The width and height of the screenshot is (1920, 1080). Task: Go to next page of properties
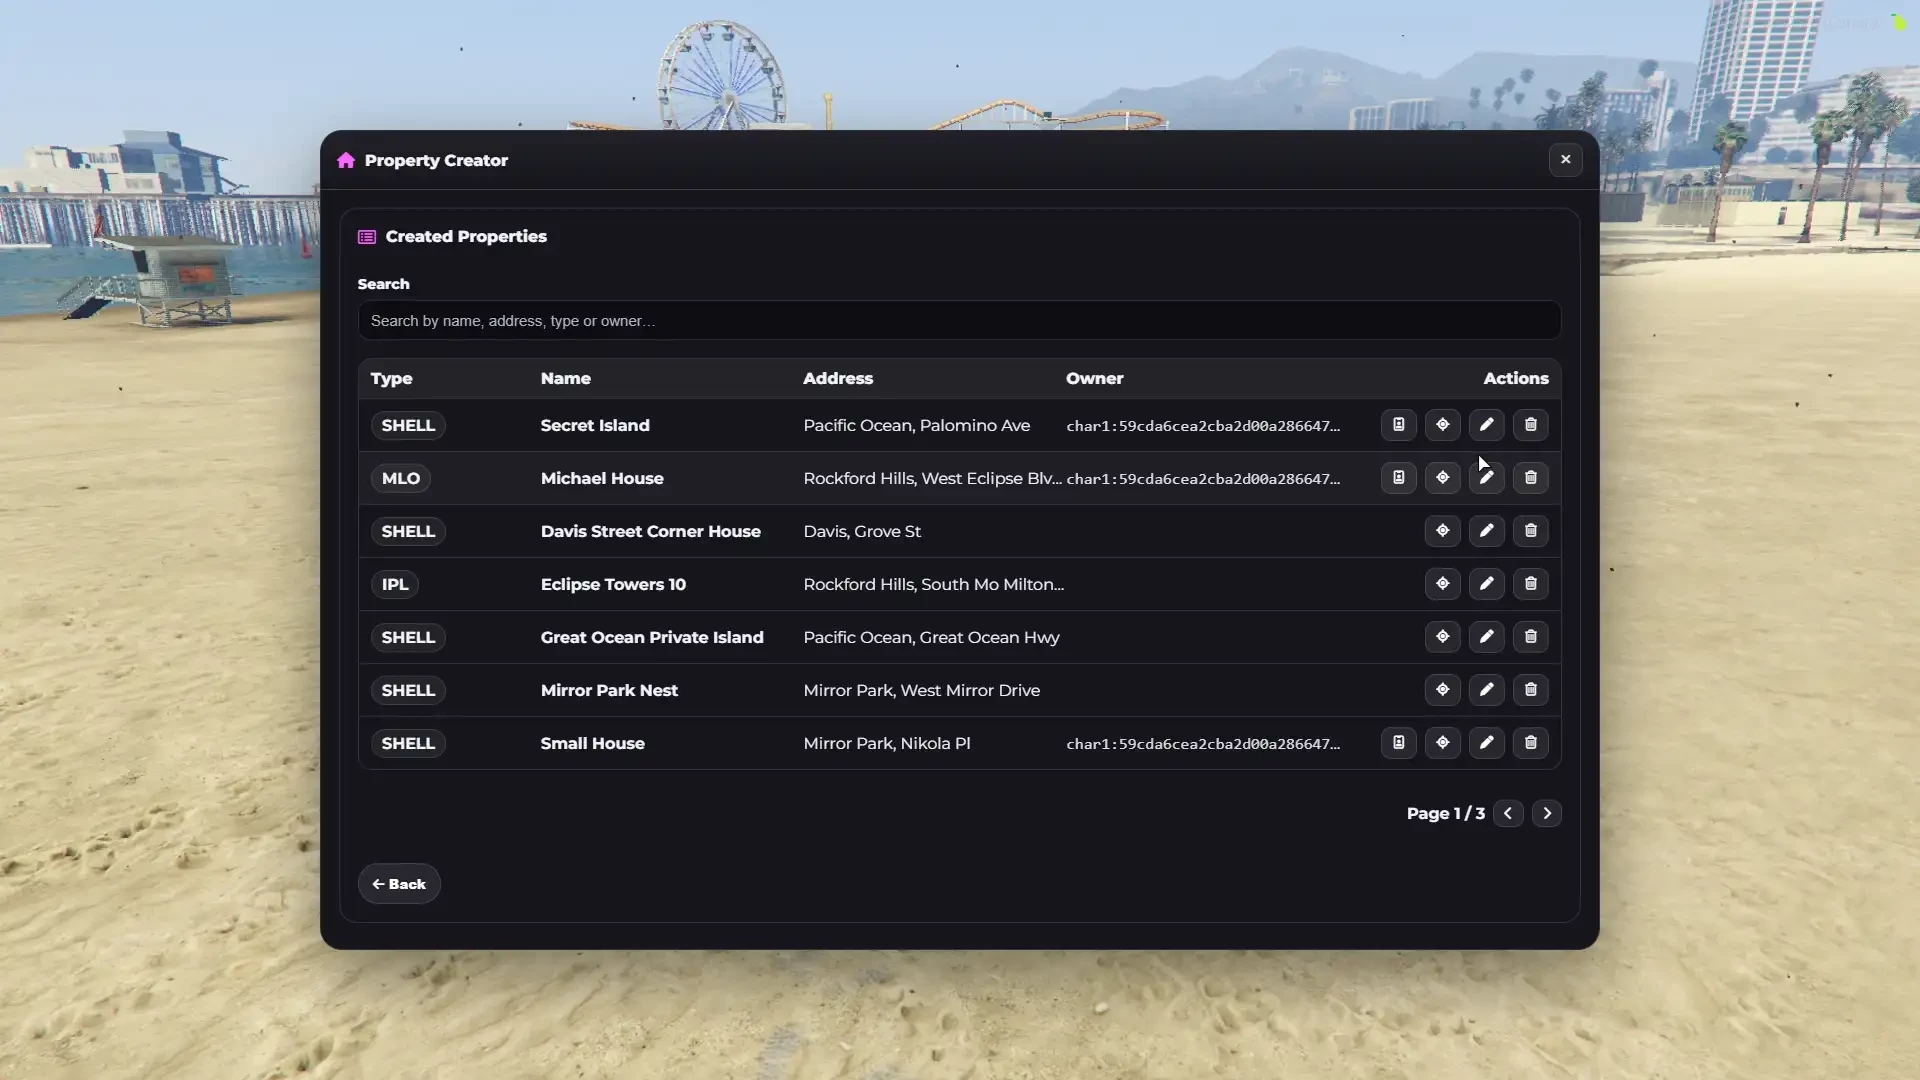click(1547, 814)
